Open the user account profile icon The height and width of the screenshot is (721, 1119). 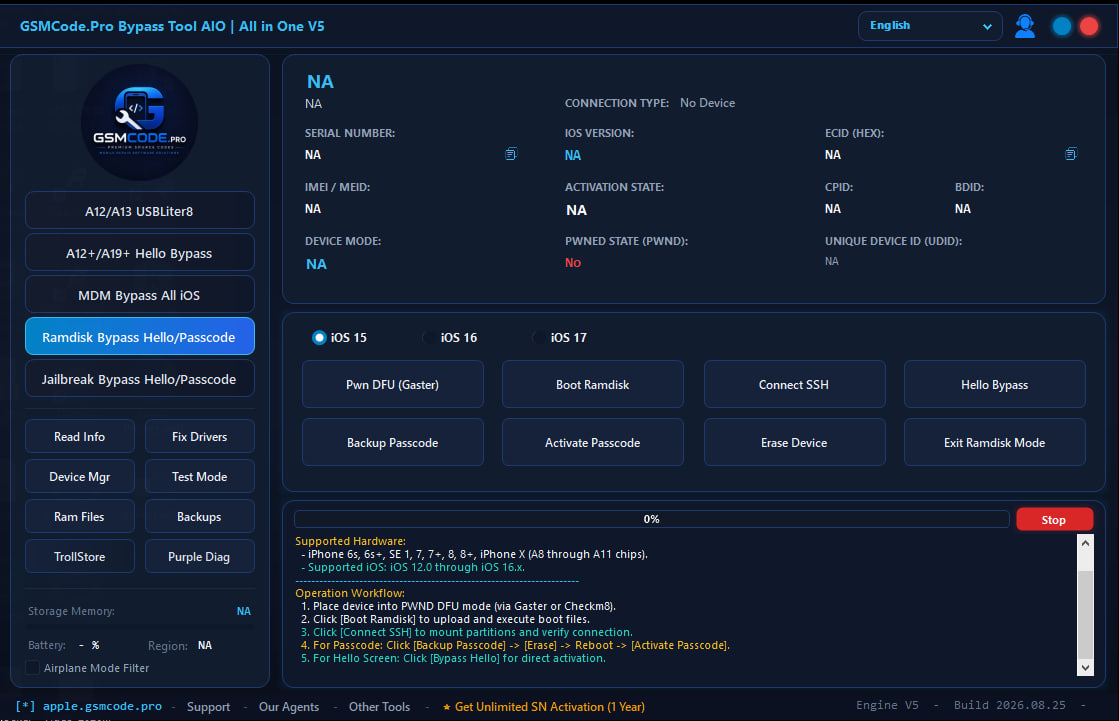point(1025,26)
